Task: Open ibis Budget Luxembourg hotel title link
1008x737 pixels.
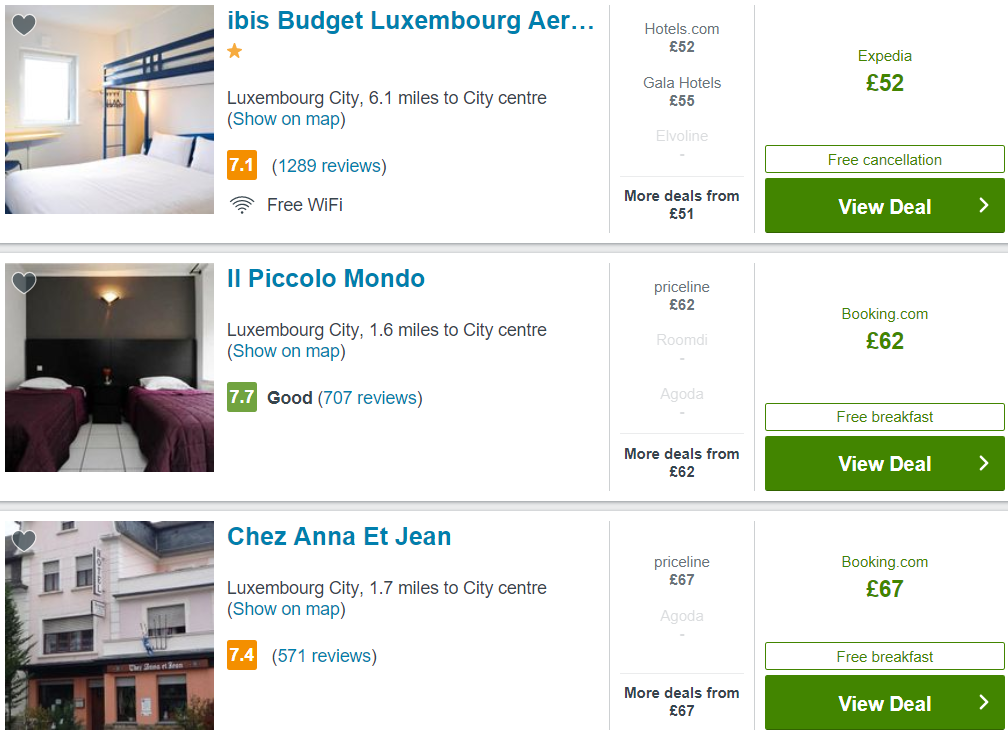Action: tap(410, 21)
